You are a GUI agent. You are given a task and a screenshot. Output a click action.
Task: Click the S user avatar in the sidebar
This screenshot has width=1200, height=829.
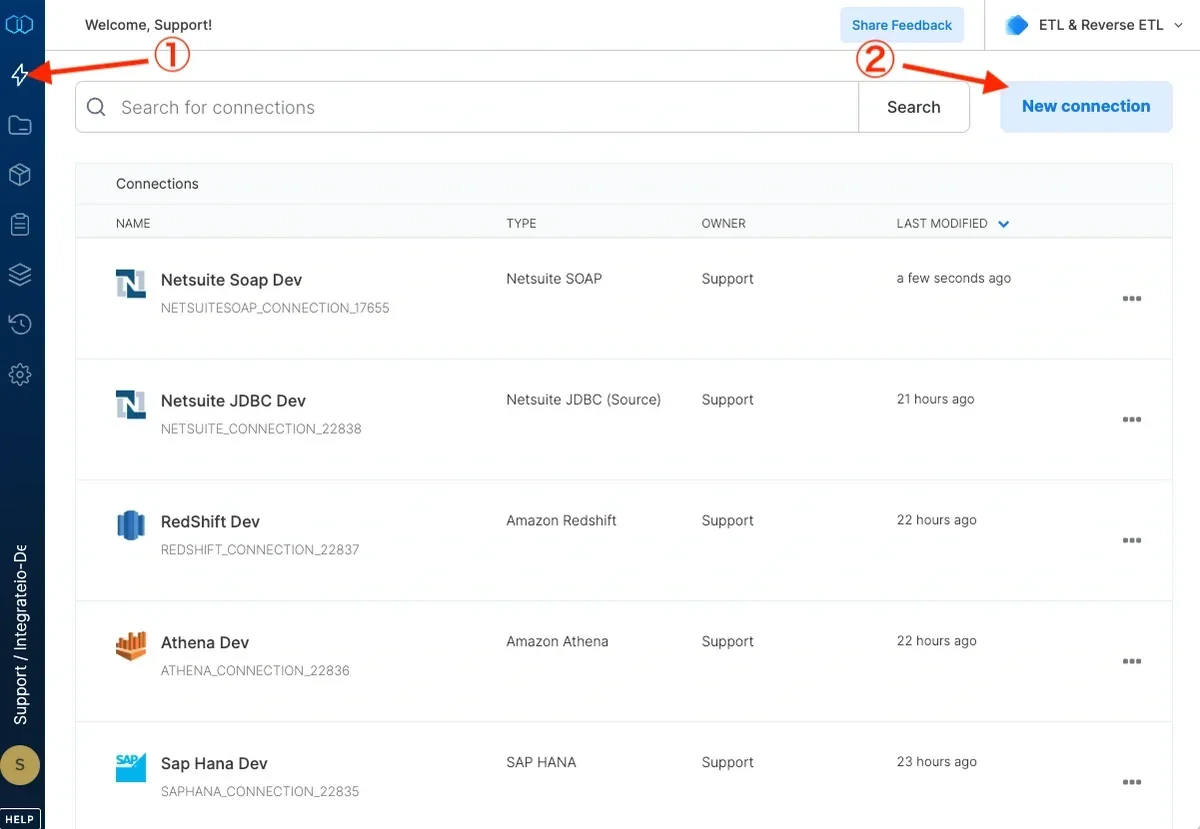(x=21, y=764)
